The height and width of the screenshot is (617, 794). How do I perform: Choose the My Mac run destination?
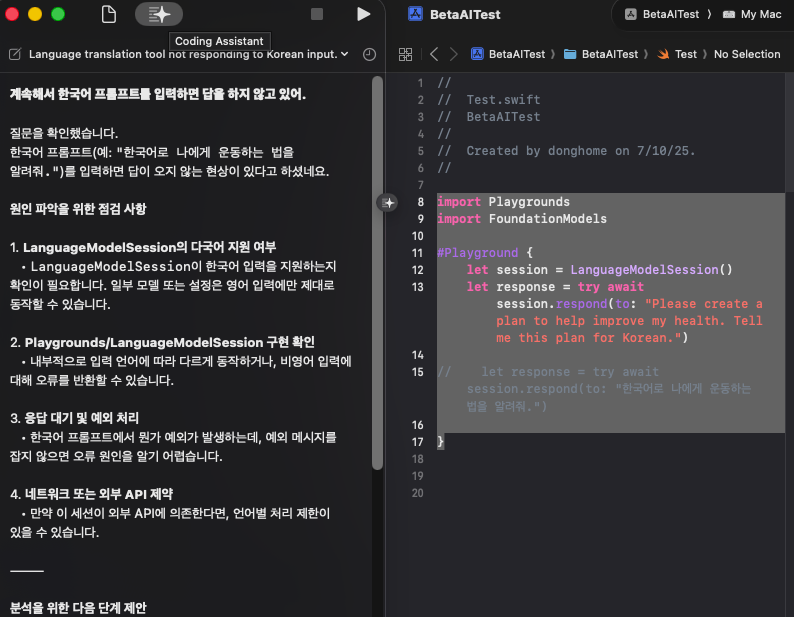(x=752, y=14)
